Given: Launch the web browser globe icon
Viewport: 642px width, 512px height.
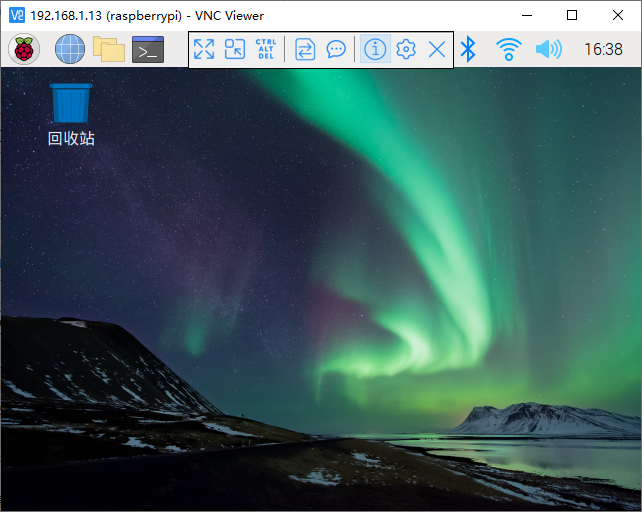Looking at the screenshot, I should pos(70,49).
